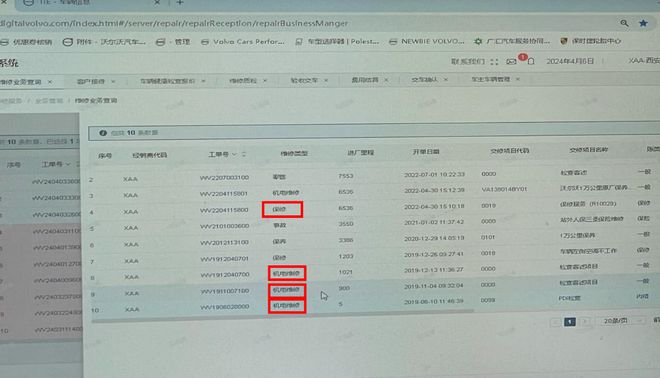Click work order WV2012113100

point(224,242)
